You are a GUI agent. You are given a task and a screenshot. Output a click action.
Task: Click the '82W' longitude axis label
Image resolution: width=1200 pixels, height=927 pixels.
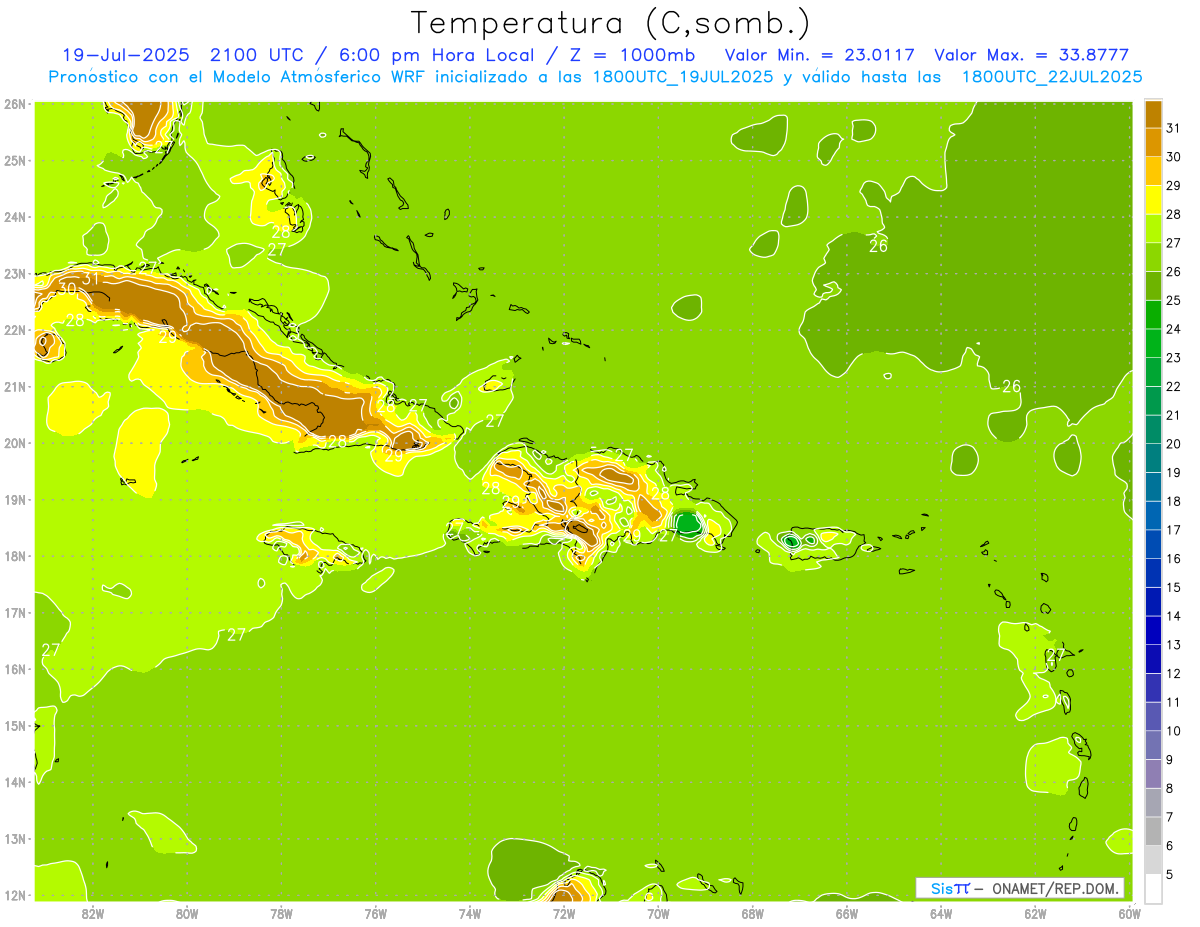pos(93,913)
